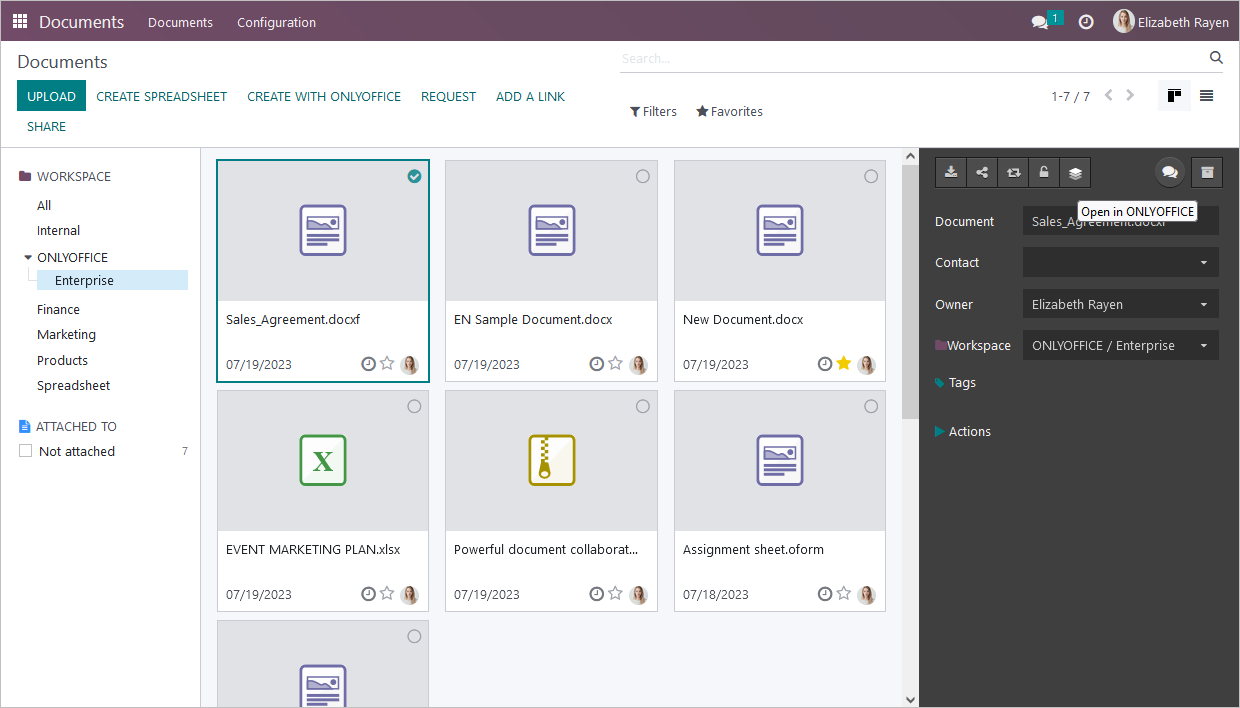This screenshot has height=708, width=1240.
Task: Open the Filters dropdown
Action: [x=653, y=111]
